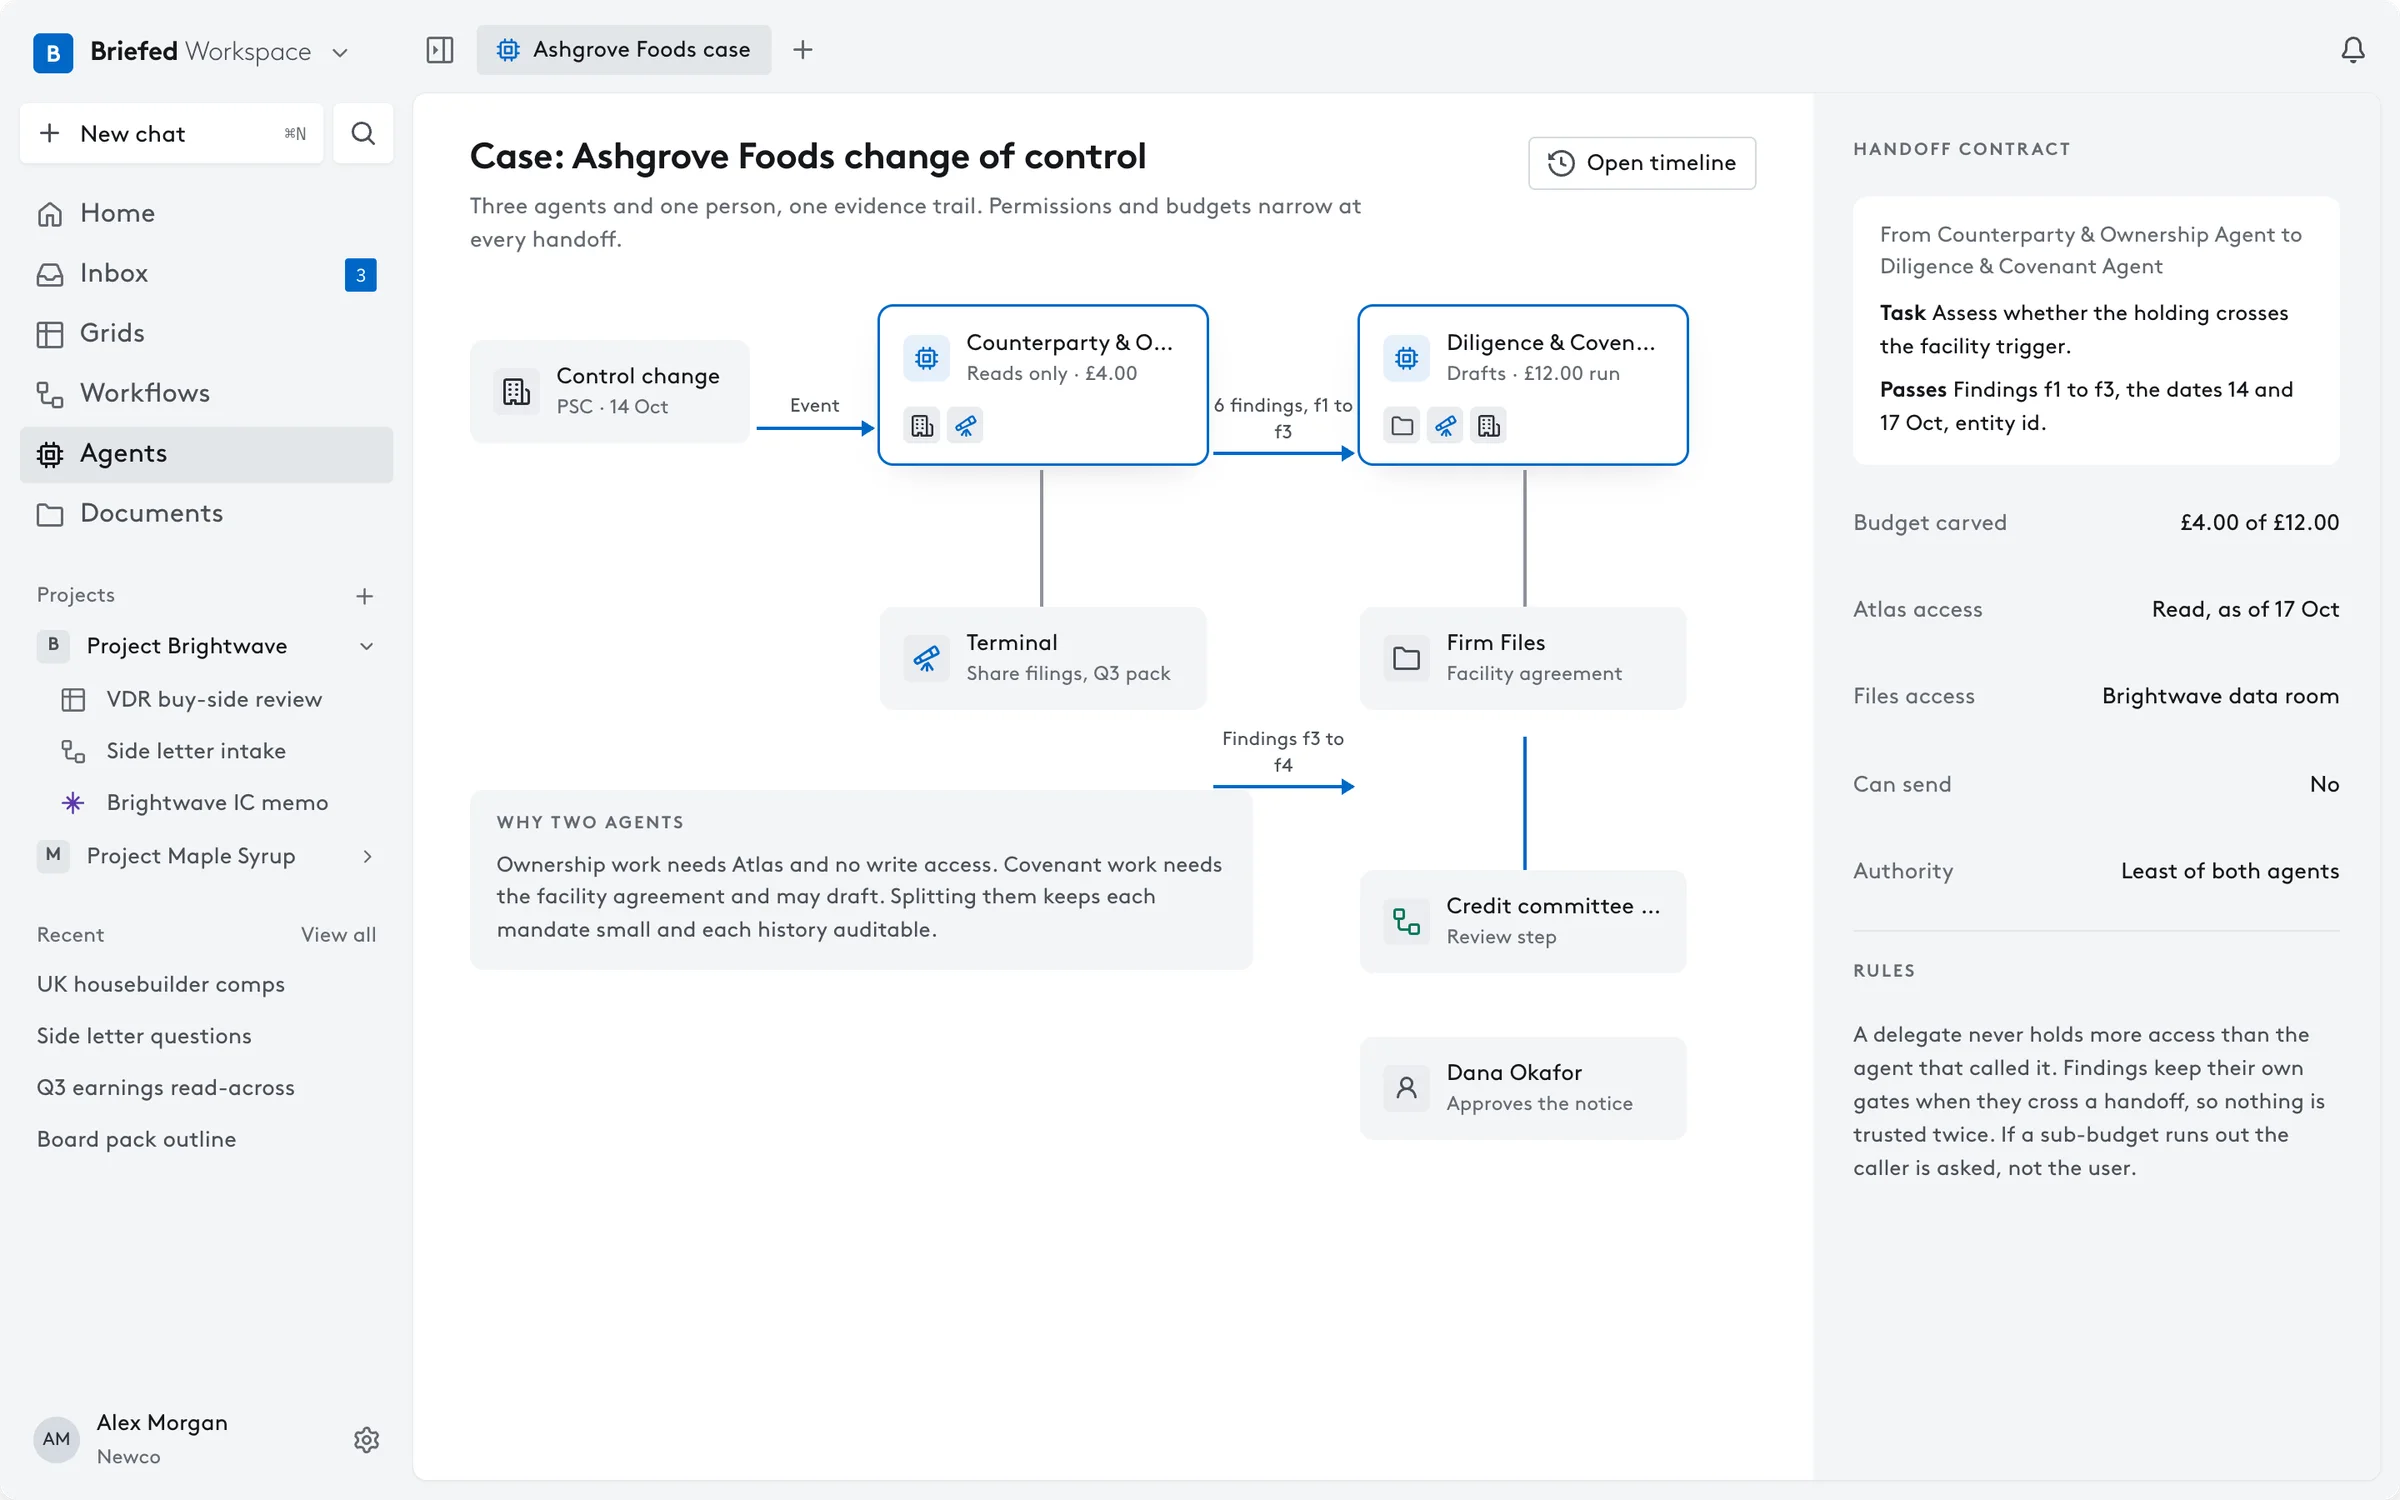
Task: Click View all recent link
Action: pyautogui.click(x=338, y=934)
